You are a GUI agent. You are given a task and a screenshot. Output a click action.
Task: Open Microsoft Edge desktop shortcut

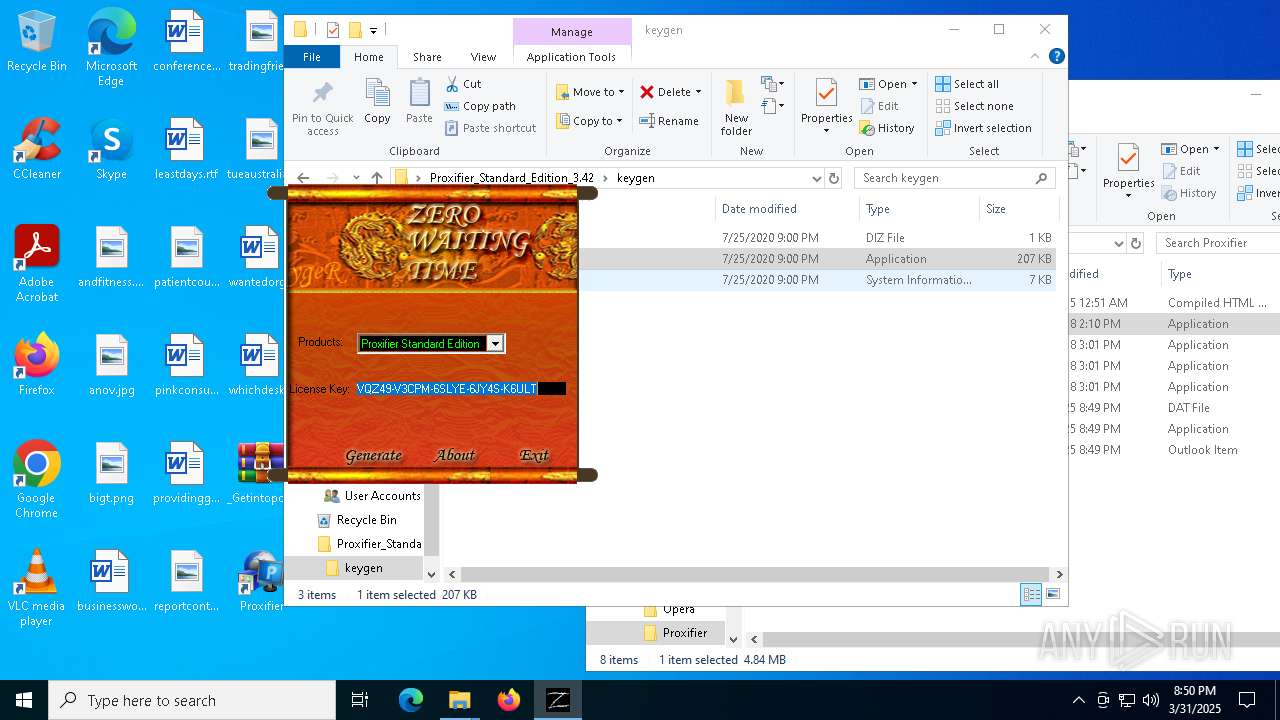point(111,49)
